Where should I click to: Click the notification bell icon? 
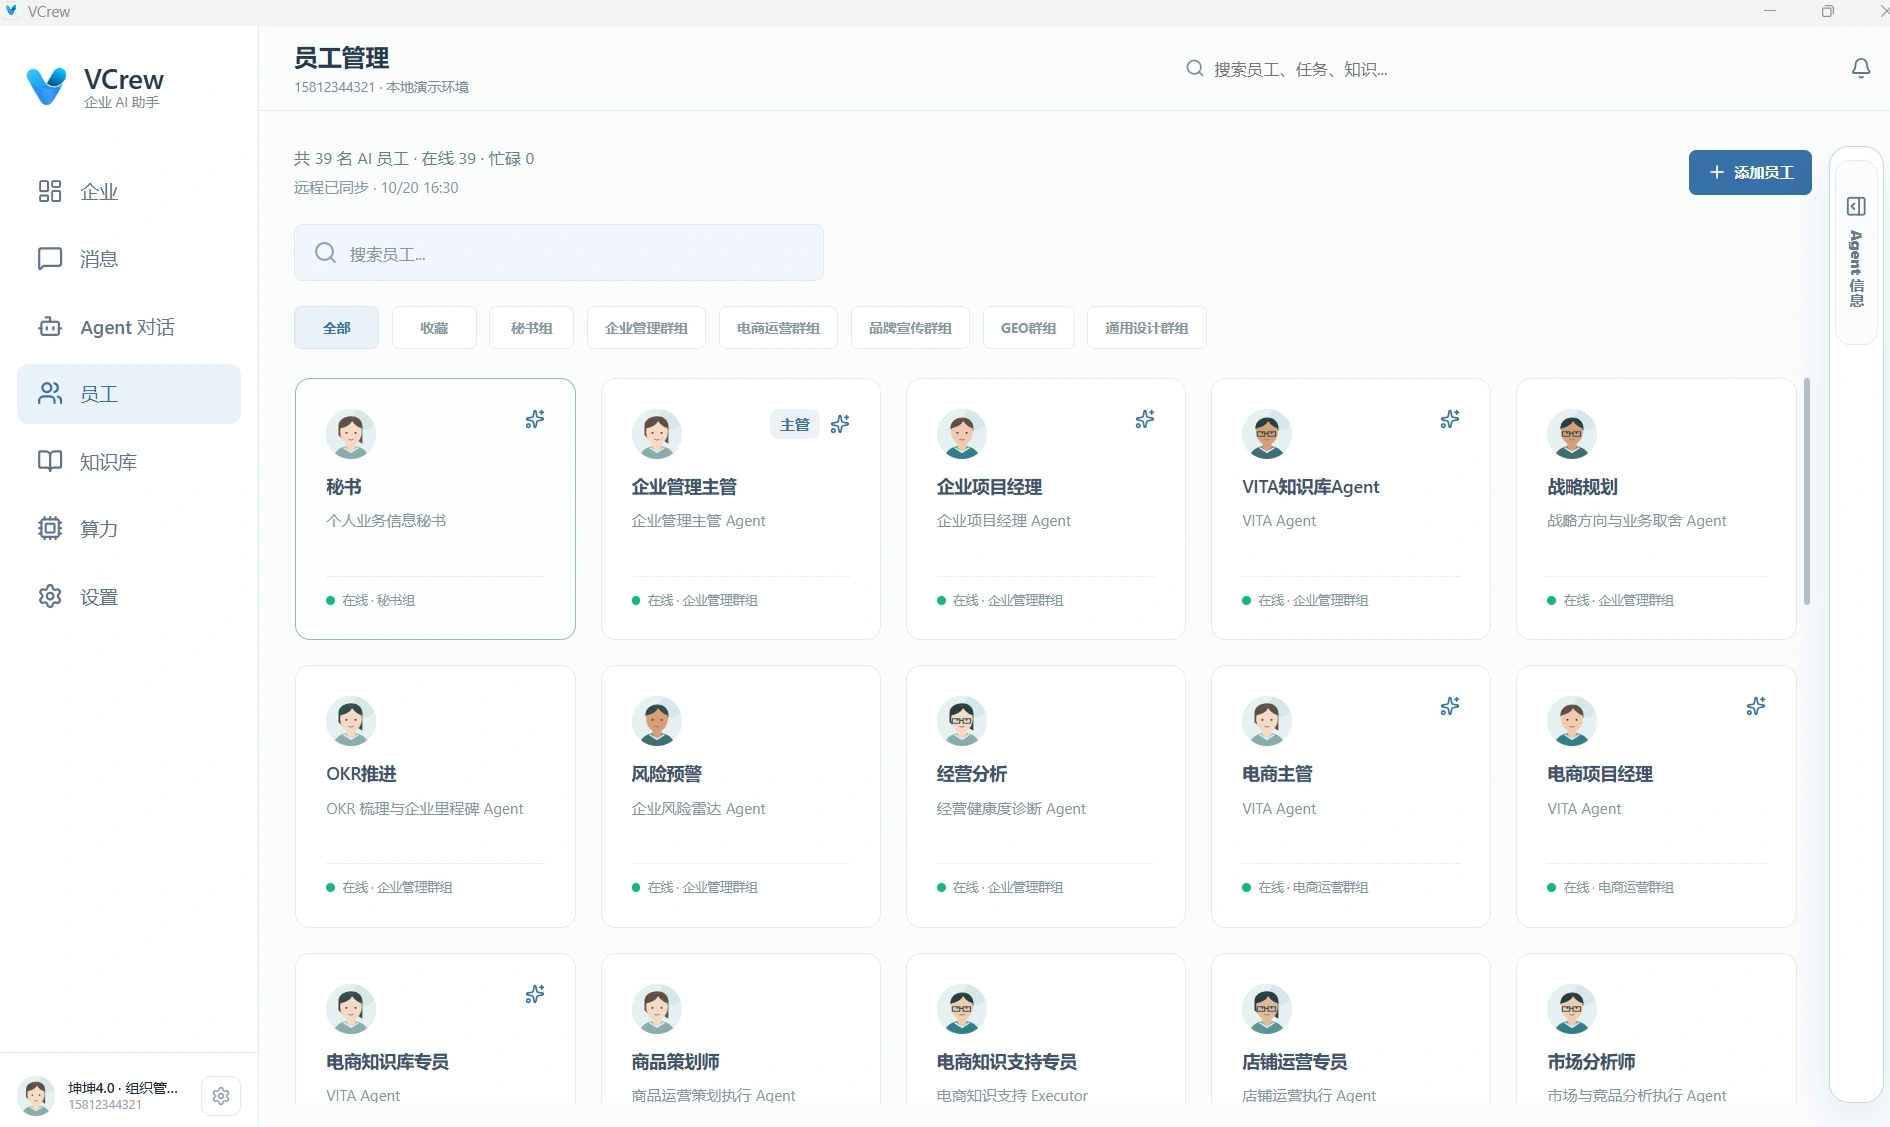click(1860, 69)
